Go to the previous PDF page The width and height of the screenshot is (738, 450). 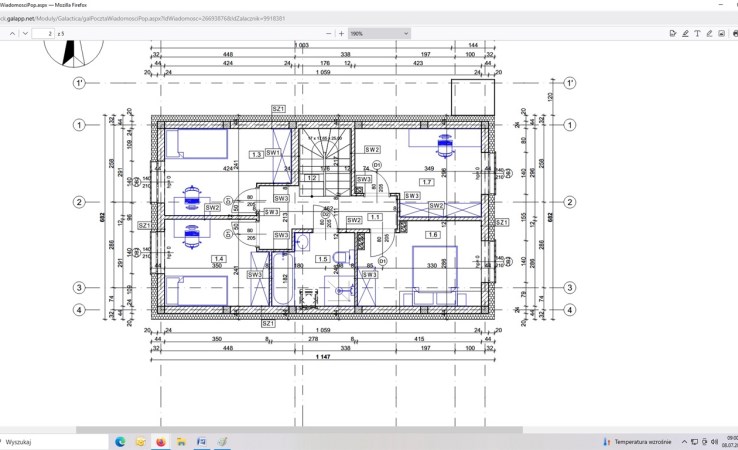[x=11, y=33]
